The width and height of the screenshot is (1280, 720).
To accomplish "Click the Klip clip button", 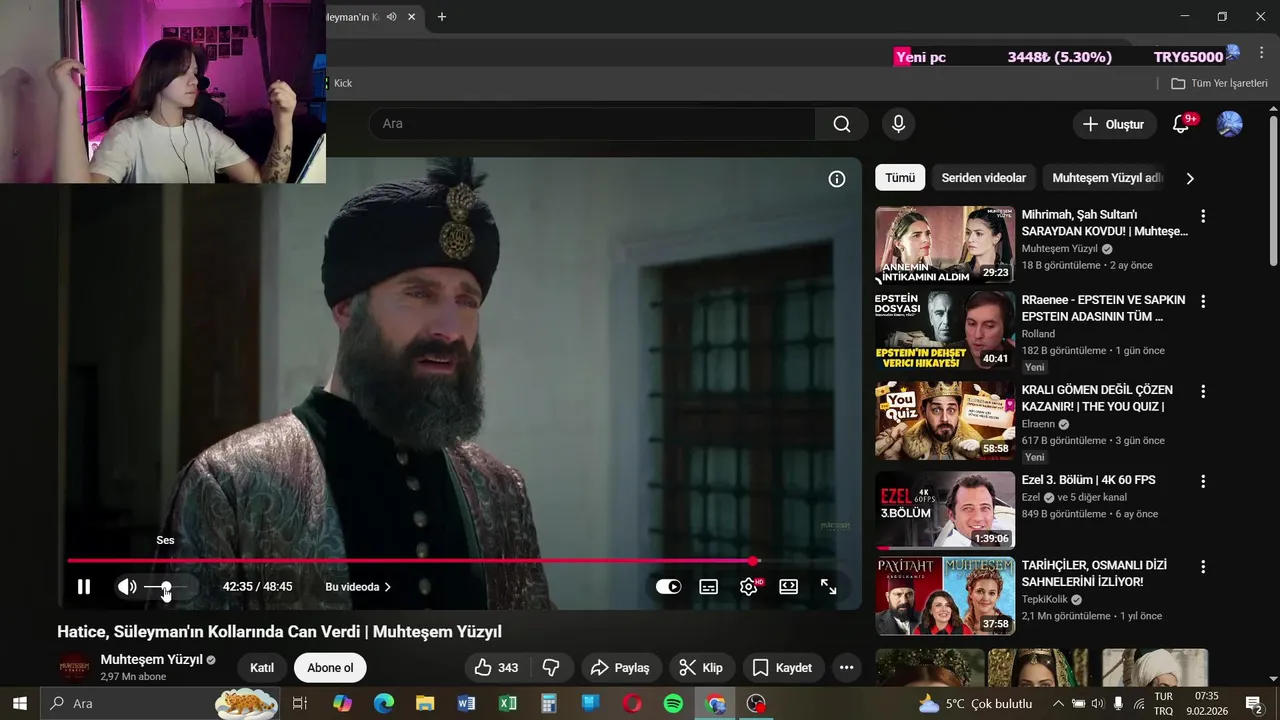I will [x=701, y=668].
